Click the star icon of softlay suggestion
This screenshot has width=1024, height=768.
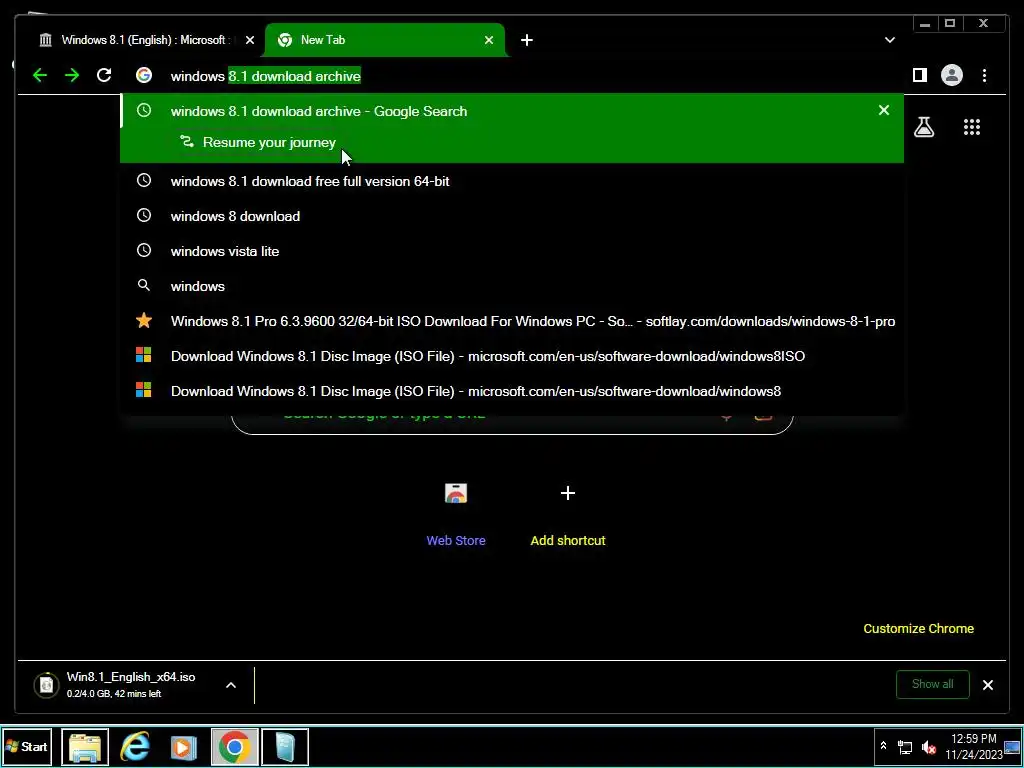144,321
